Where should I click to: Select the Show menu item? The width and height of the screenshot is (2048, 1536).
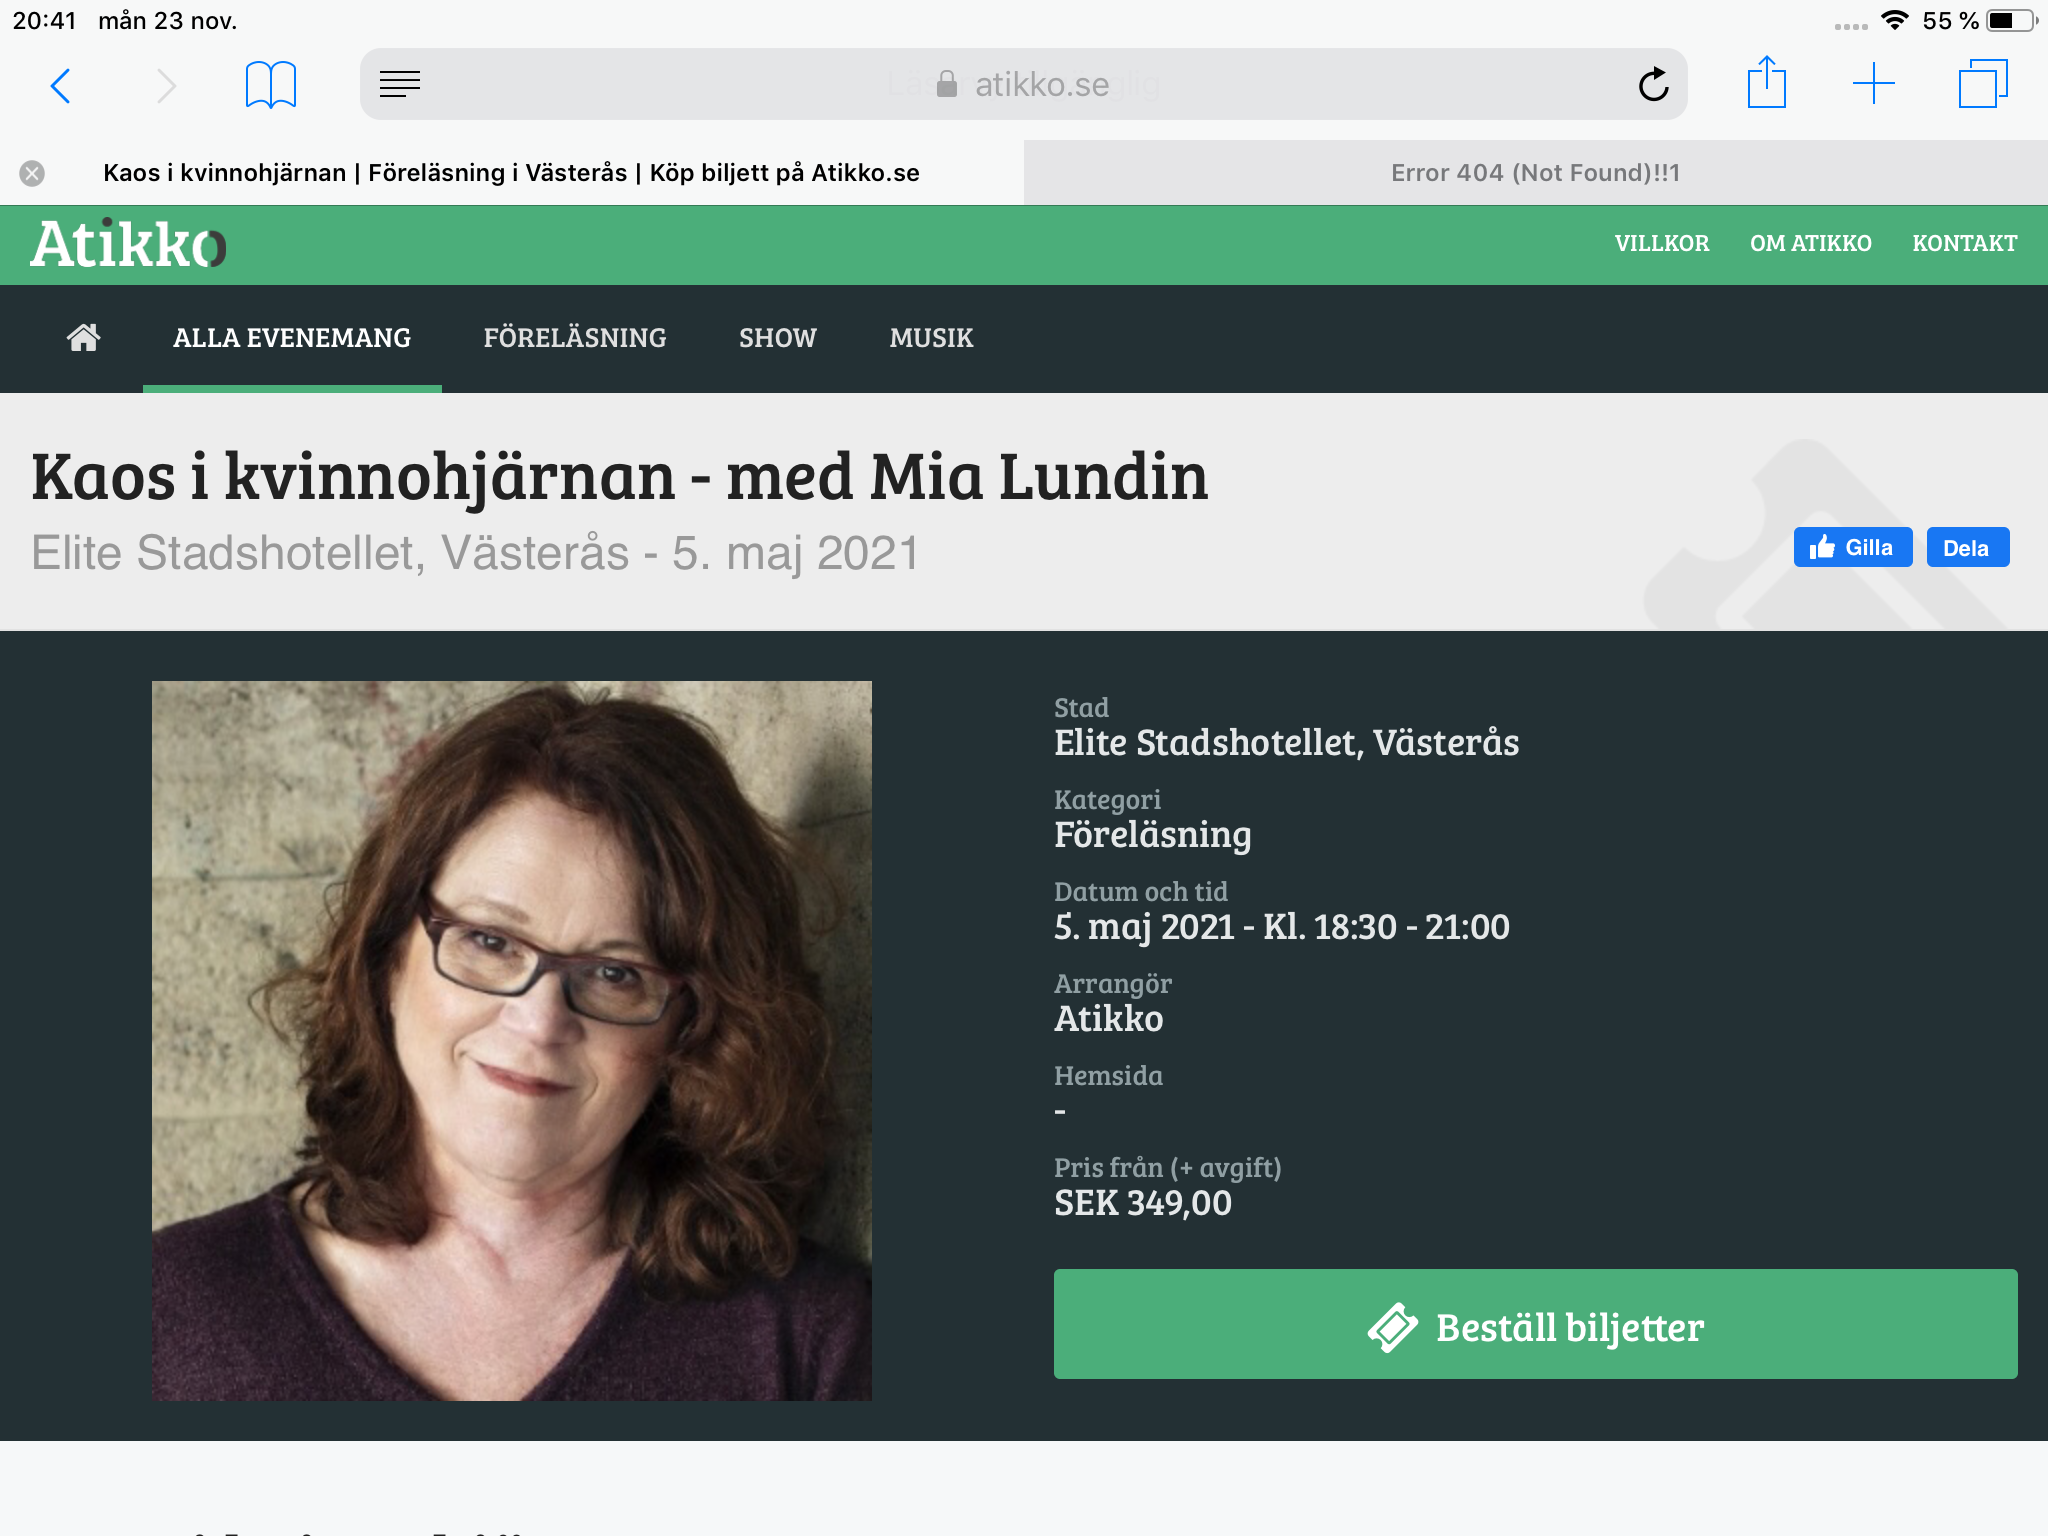[778, 338]
